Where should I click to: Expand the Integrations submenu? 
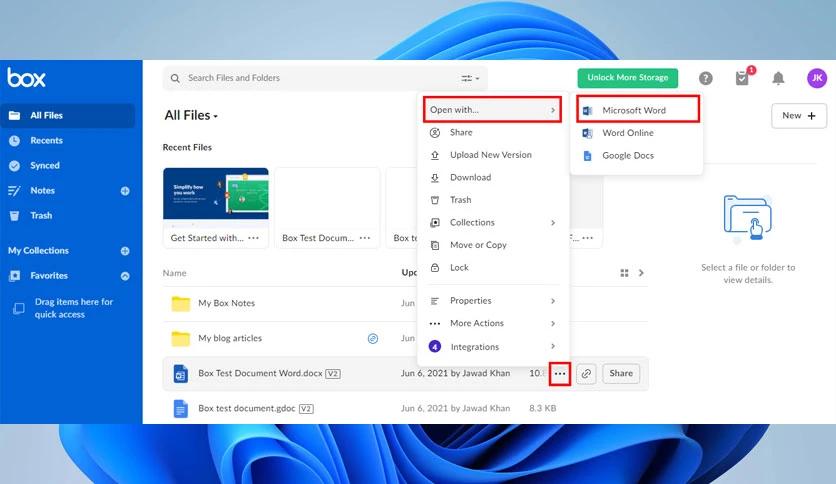point(492,346)
